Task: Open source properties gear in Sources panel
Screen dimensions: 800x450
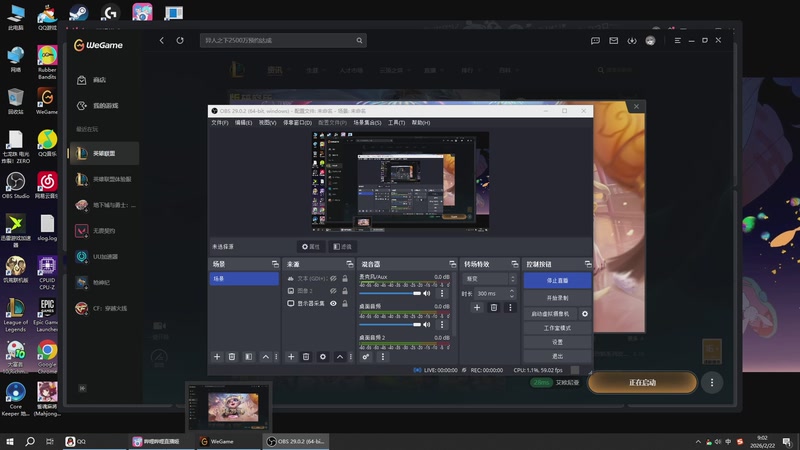Action: click(323, 357)
